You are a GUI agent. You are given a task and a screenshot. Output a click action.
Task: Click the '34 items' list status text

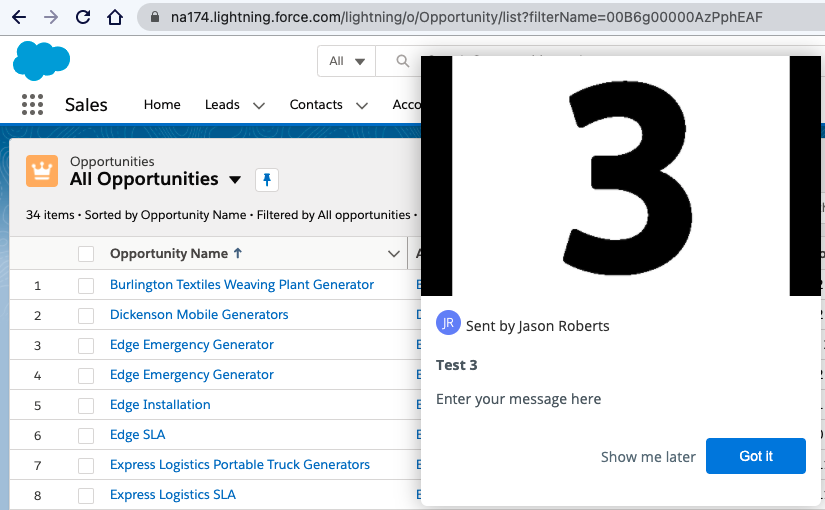[50, 215]
